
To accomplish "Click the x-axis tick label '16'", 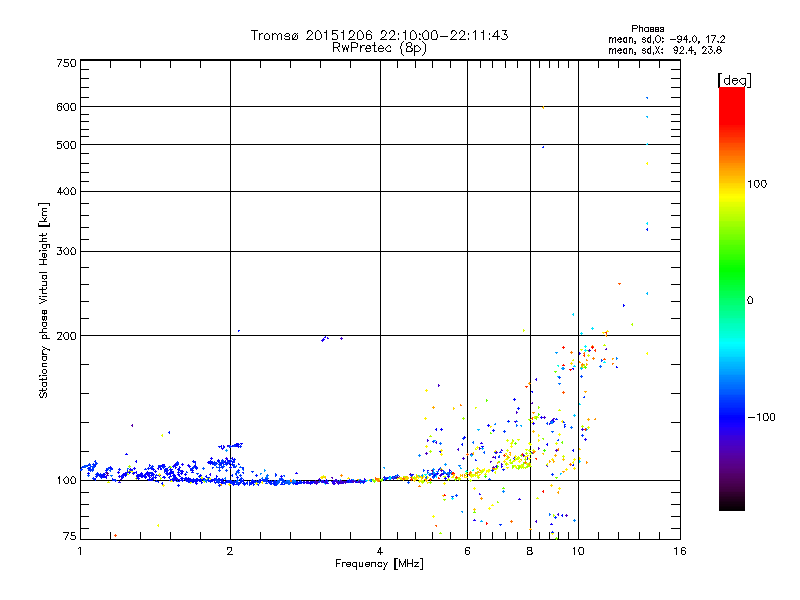I will coord(680,551).
